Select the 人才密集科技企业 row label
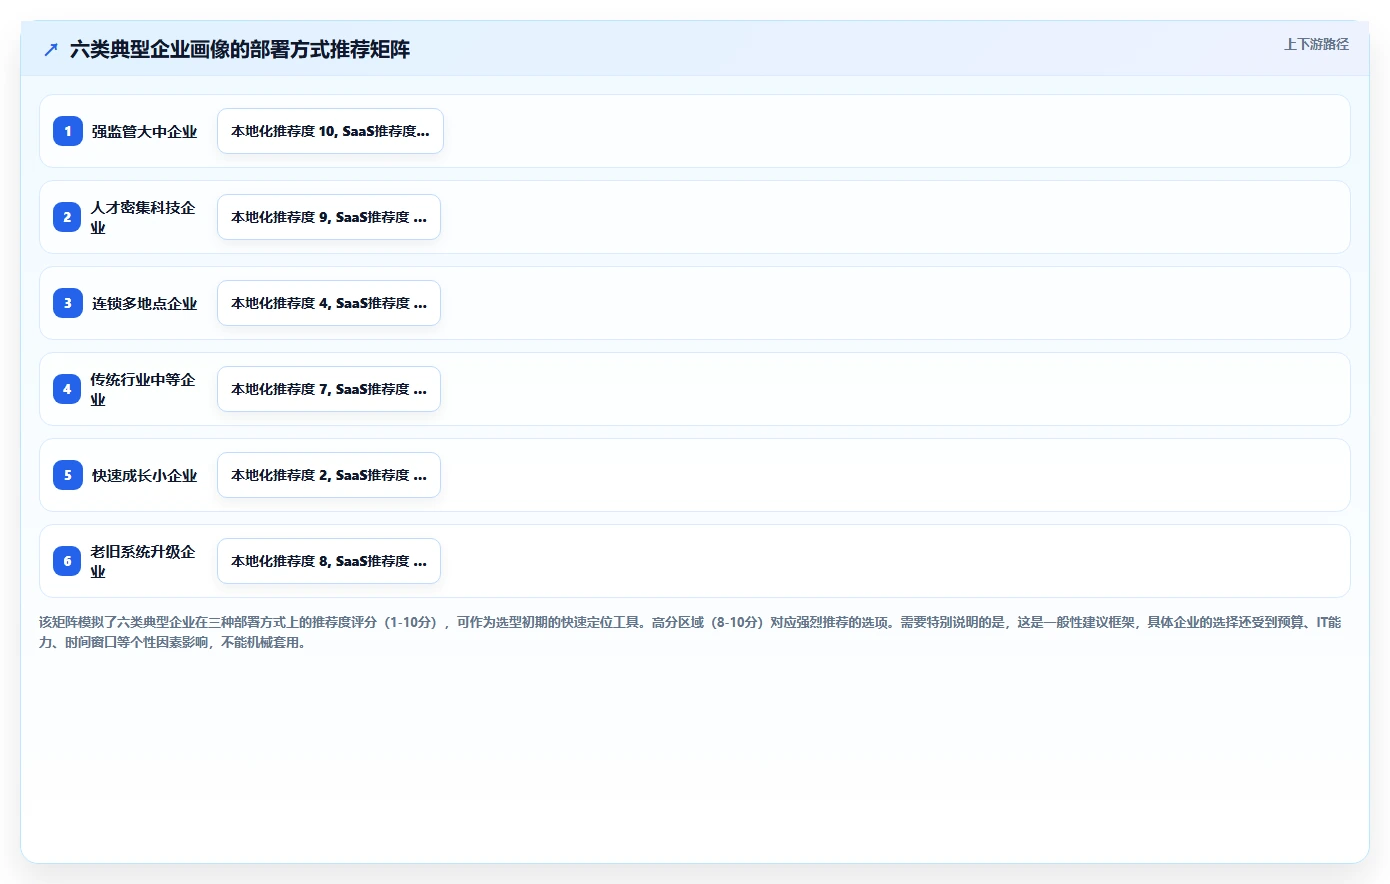The width and height of the screenshot is (1390, 884). click(143, 217)
